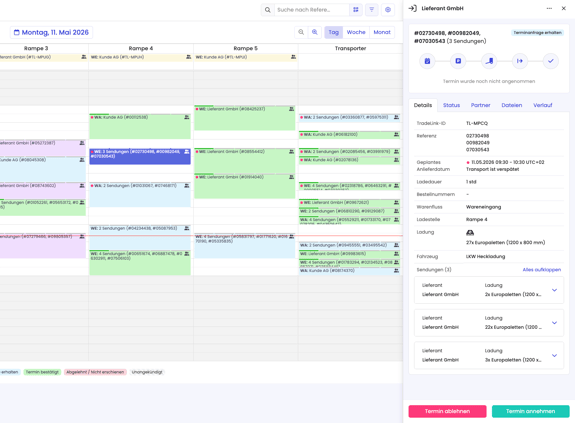Open the three-dot menu in Lieferant panel

coord(549,8)
